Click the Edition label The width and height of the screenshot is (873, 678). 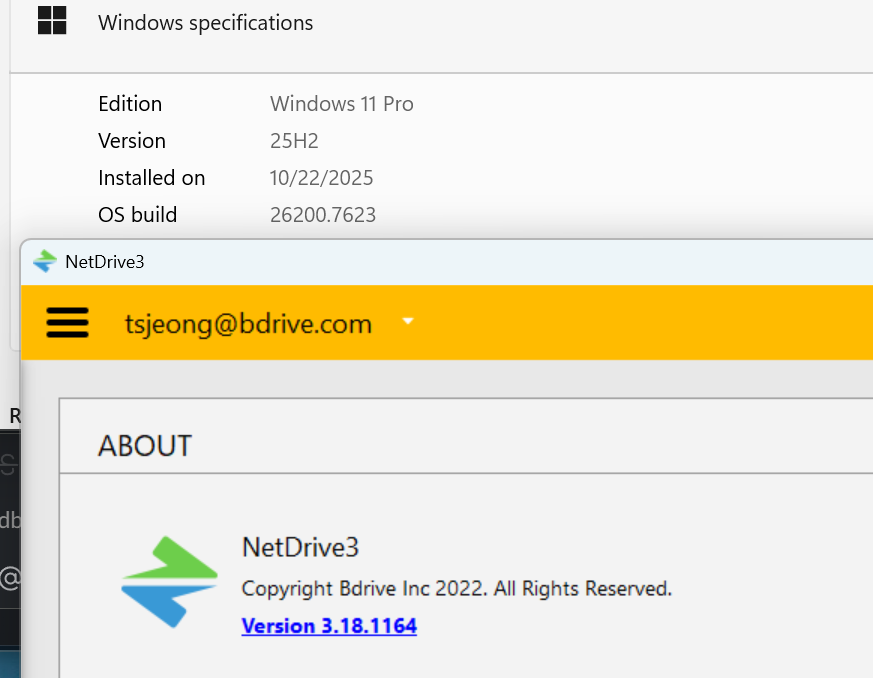tap(130, 104)
